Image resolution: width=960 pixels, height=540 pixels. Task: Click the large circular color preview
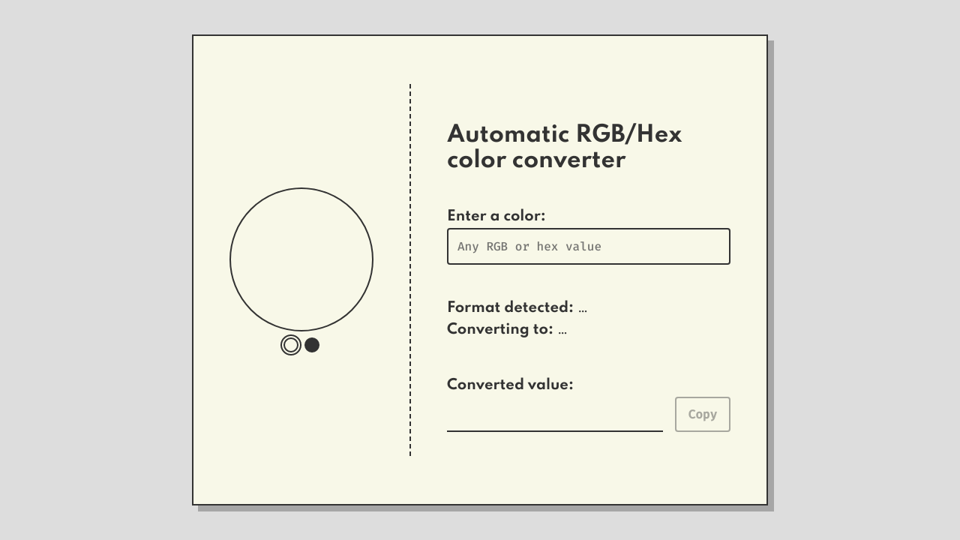(x=301, y=259)
